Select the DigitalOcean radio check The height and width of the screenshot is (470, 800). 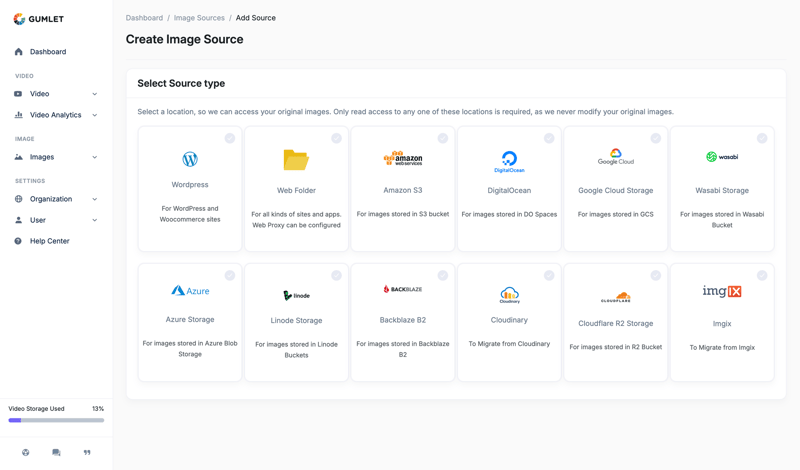pyautogui.click(x=549, y=138)
